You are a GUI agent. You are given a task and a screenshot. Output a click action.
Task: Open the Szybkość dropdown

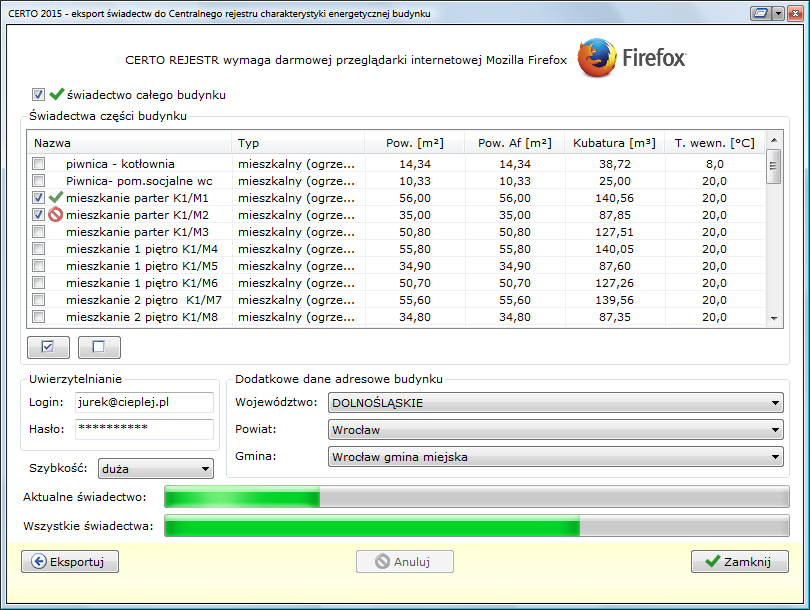[x=155, y=469]
